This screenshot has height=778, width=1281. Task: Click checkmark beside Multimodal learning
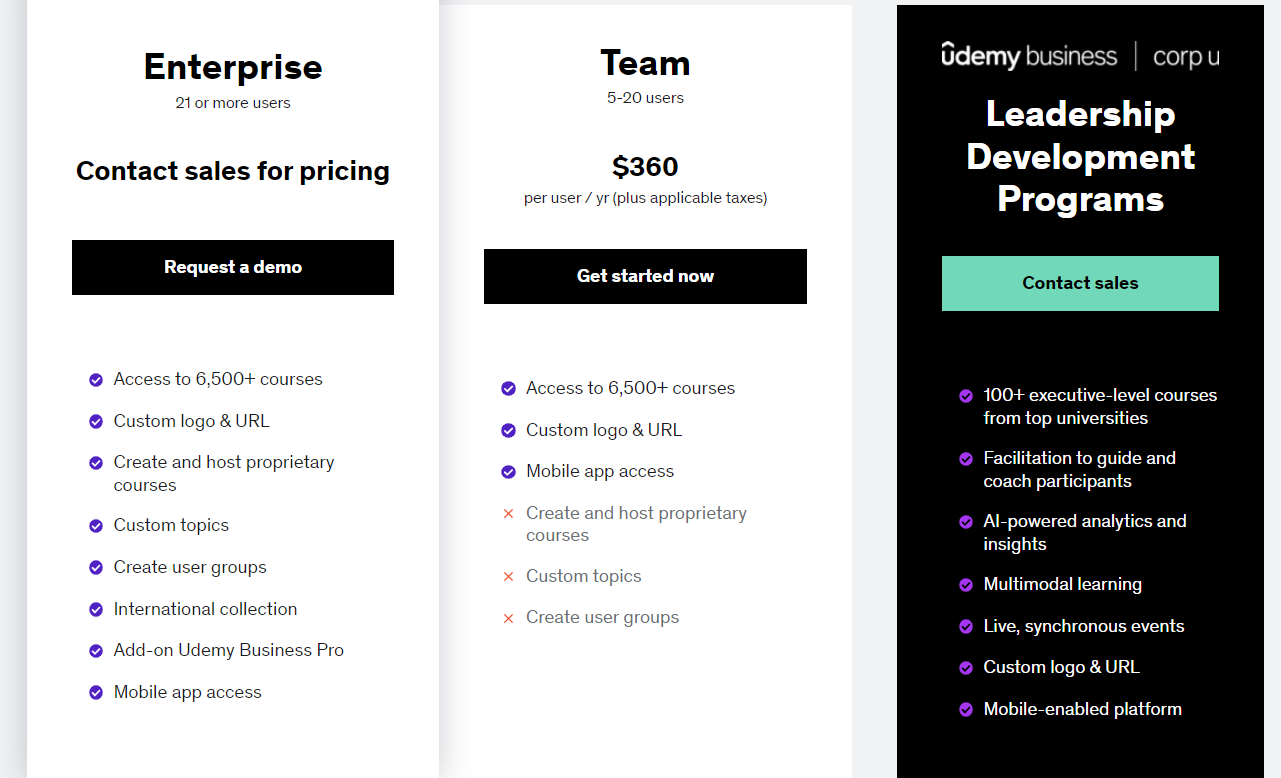click(x=966, y=585)
